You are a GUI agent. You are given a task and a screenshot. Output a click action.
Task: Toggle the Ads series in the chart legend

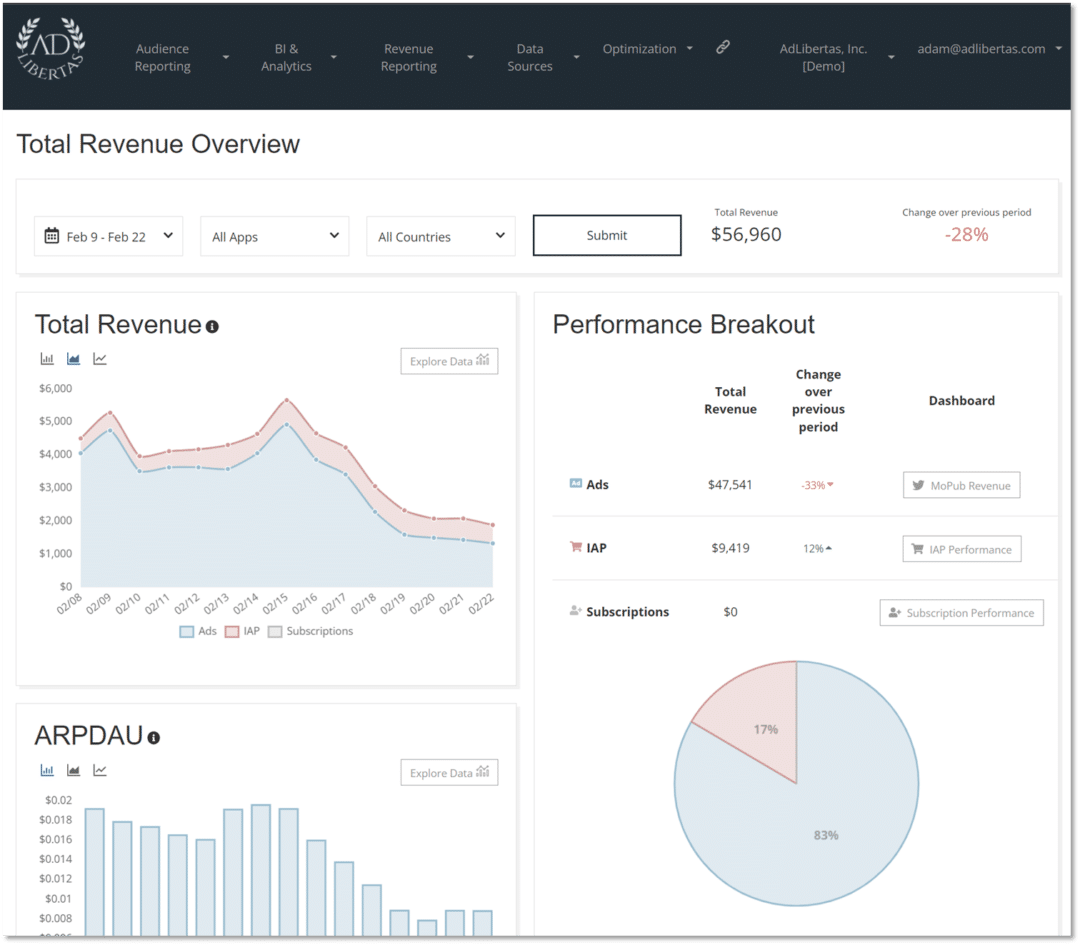[x=197, y=631]
